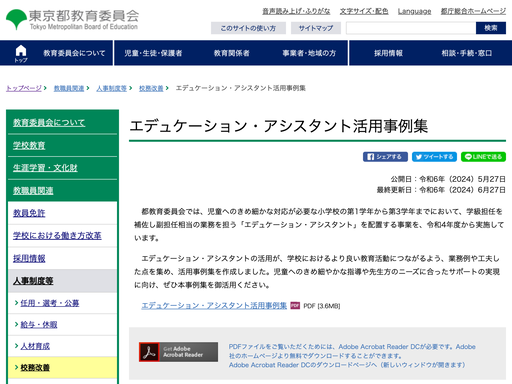The width and height of the screenshot is (512, 384).
Task: Open the Language link
Action: pyautogui.click(x=414, y=11)
